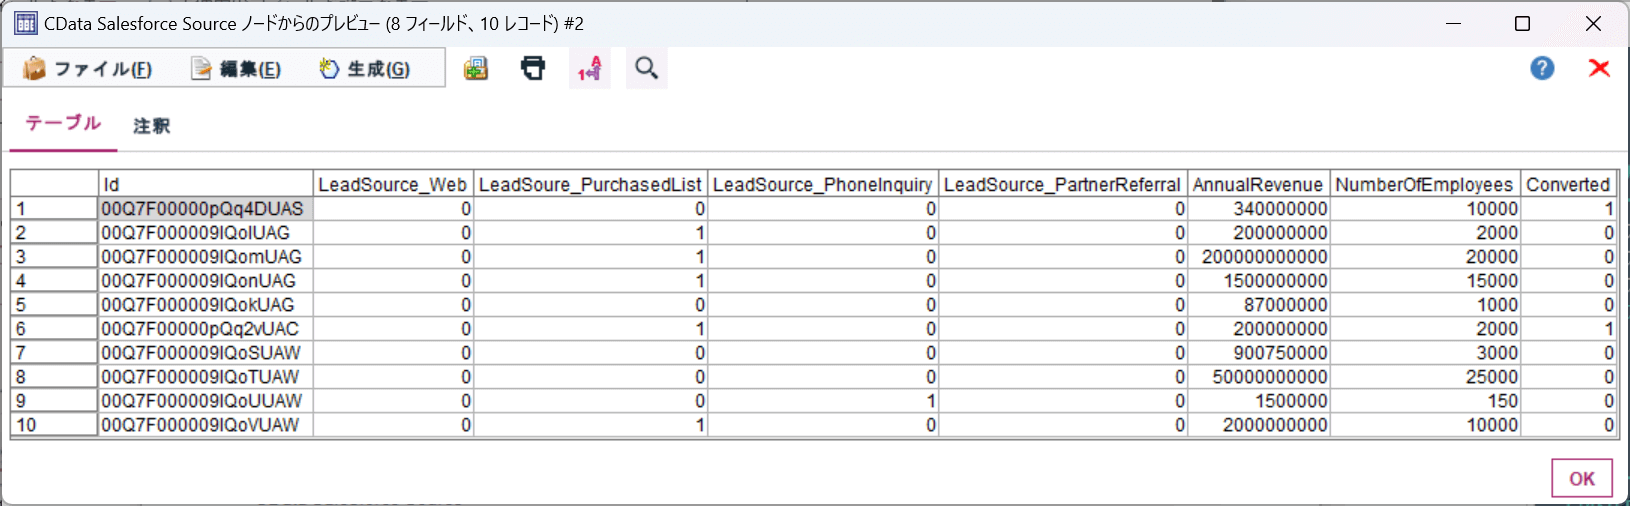Image resolution: width=1630 pixels, height=506 pixels.
Task: Select NumberOfEmployees value 25000
Action: (x=1426, y=376)
